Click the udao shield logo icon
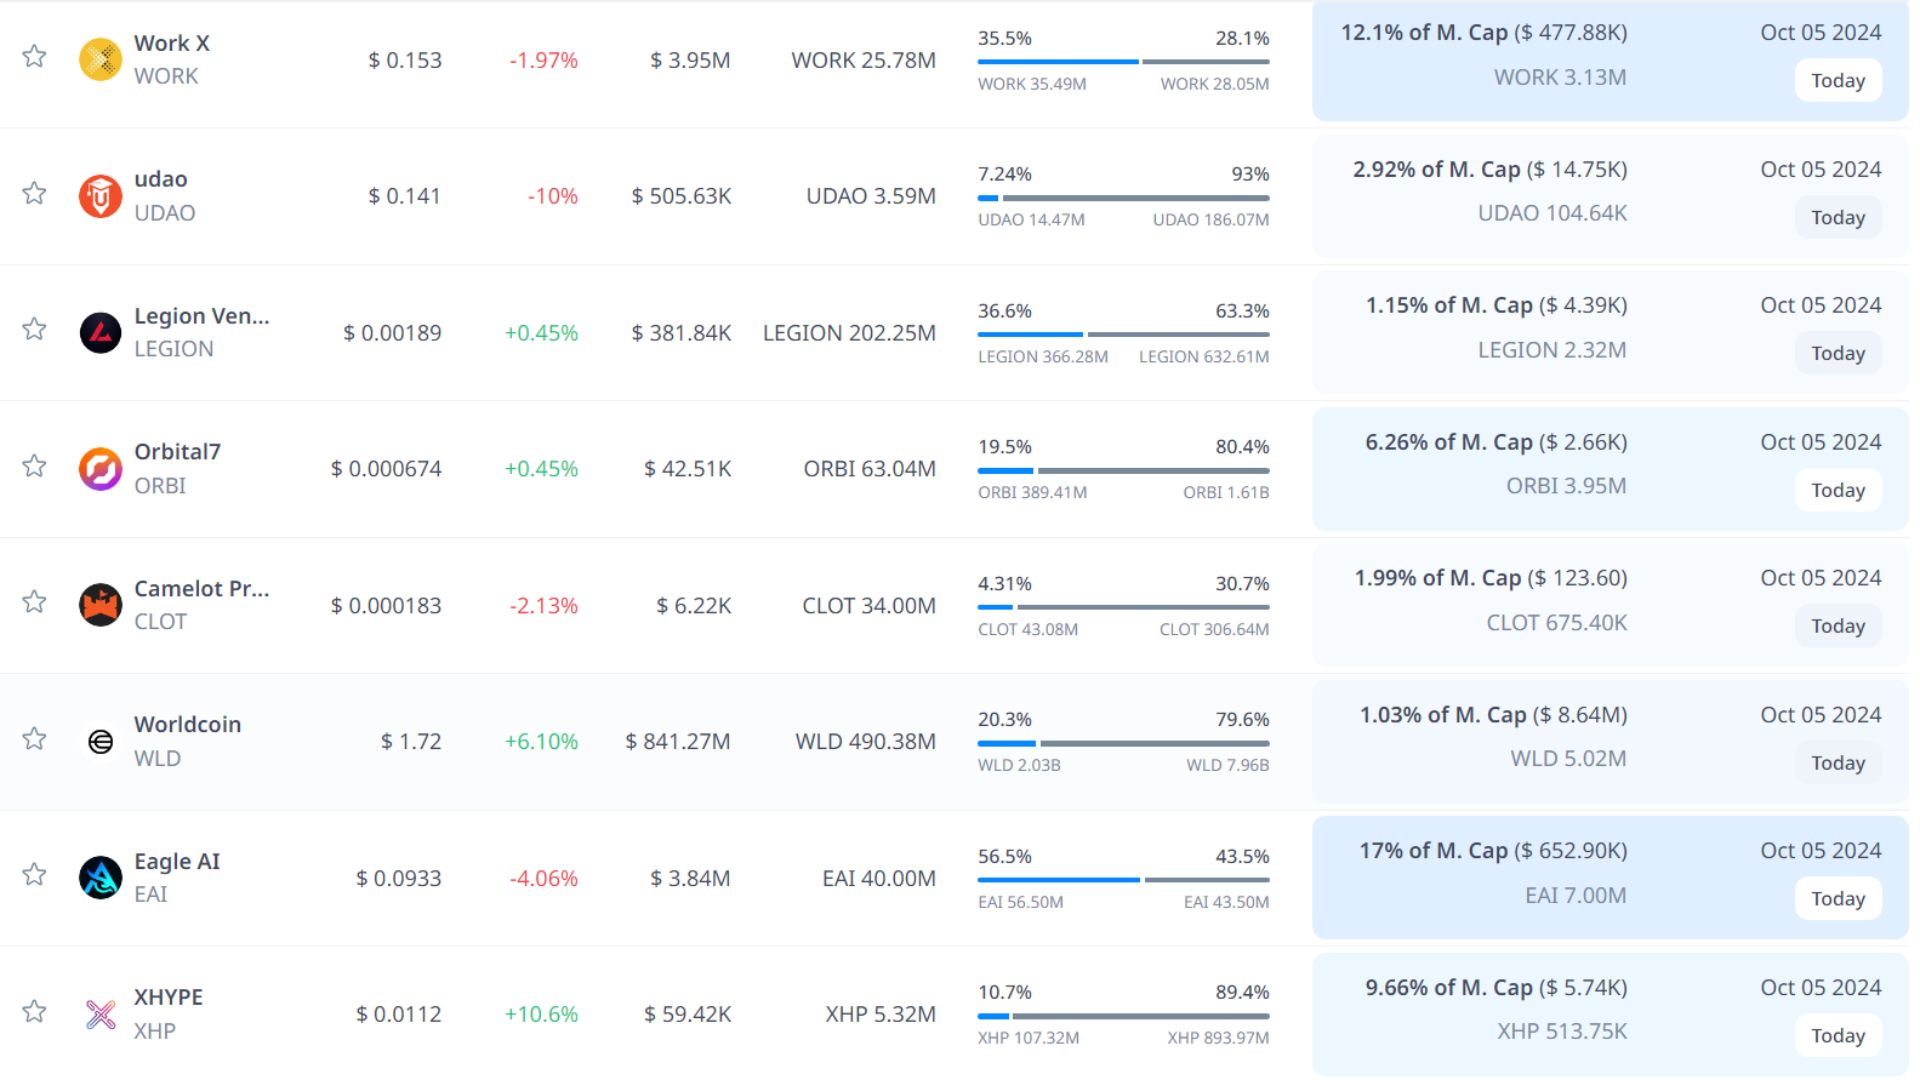 (100, 196)
